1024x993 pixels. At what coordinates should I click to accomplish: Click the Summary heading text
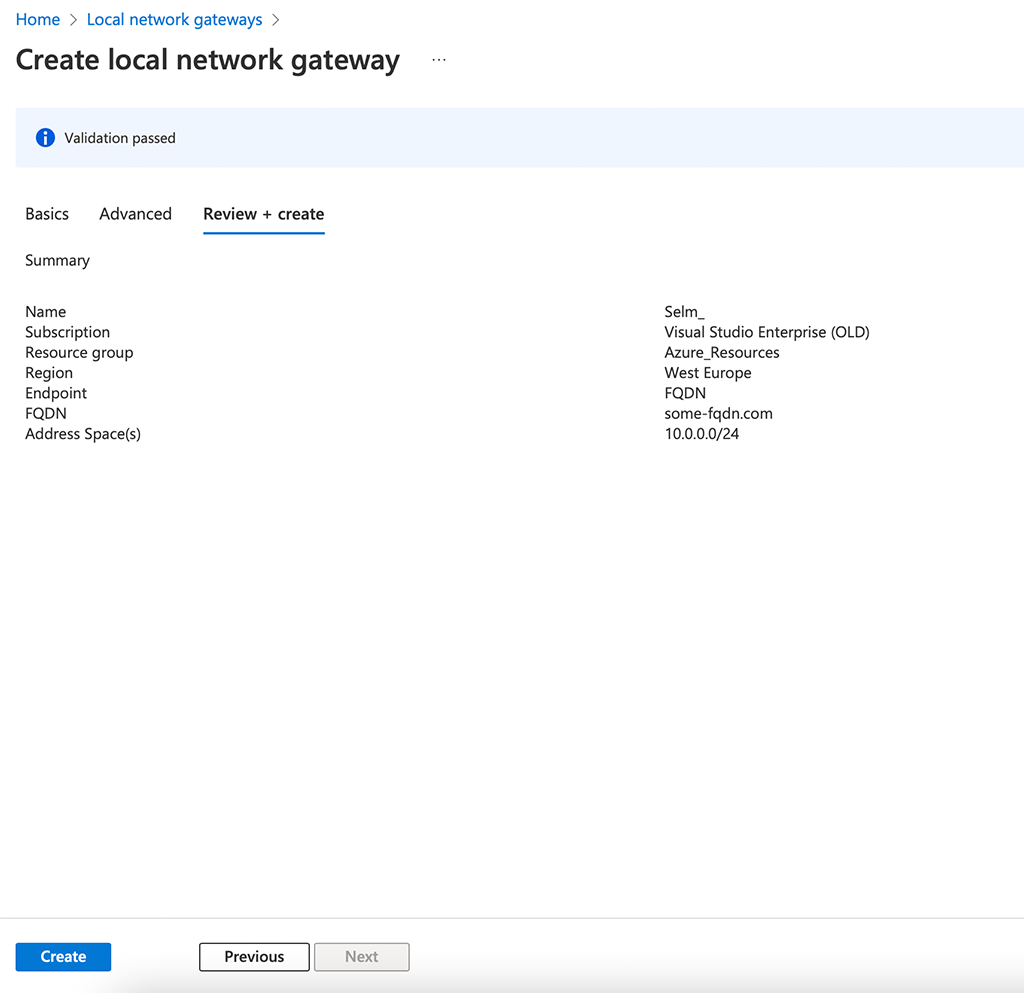pyautogui.click(x=57, y=260)
